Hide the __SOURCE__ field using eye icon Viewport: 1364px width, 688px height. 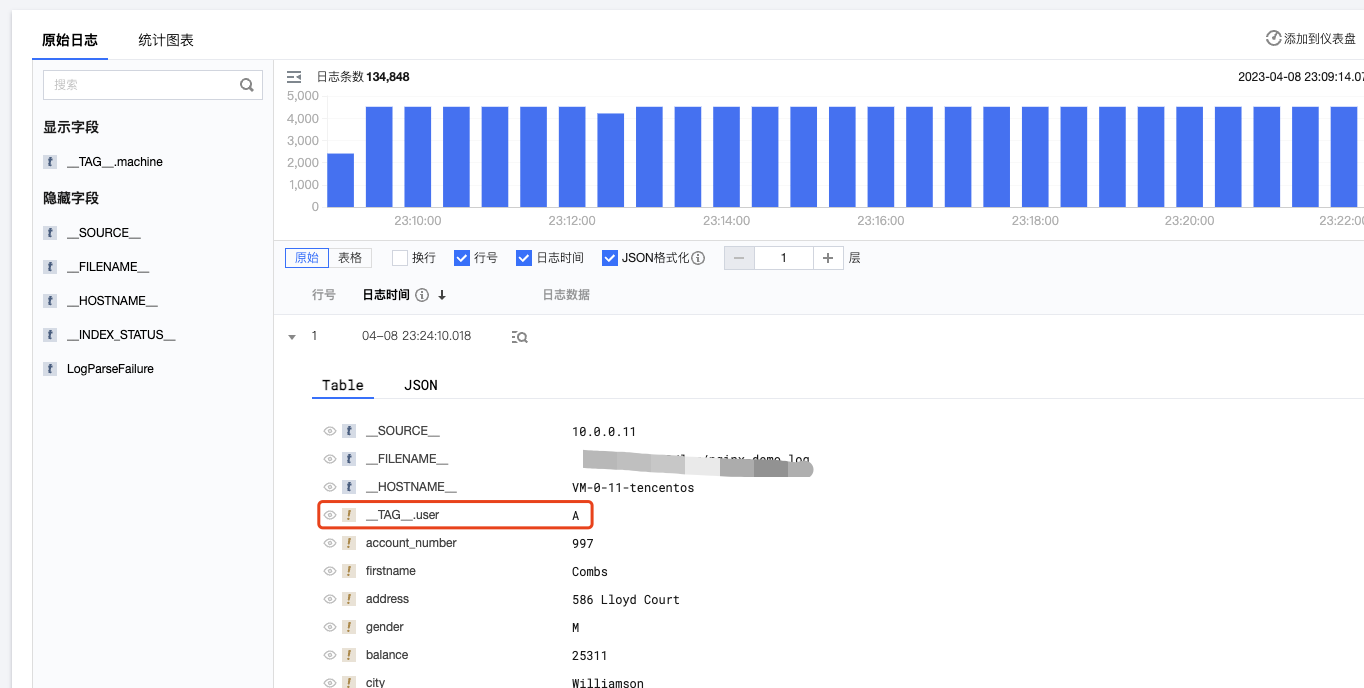(329, 431)
